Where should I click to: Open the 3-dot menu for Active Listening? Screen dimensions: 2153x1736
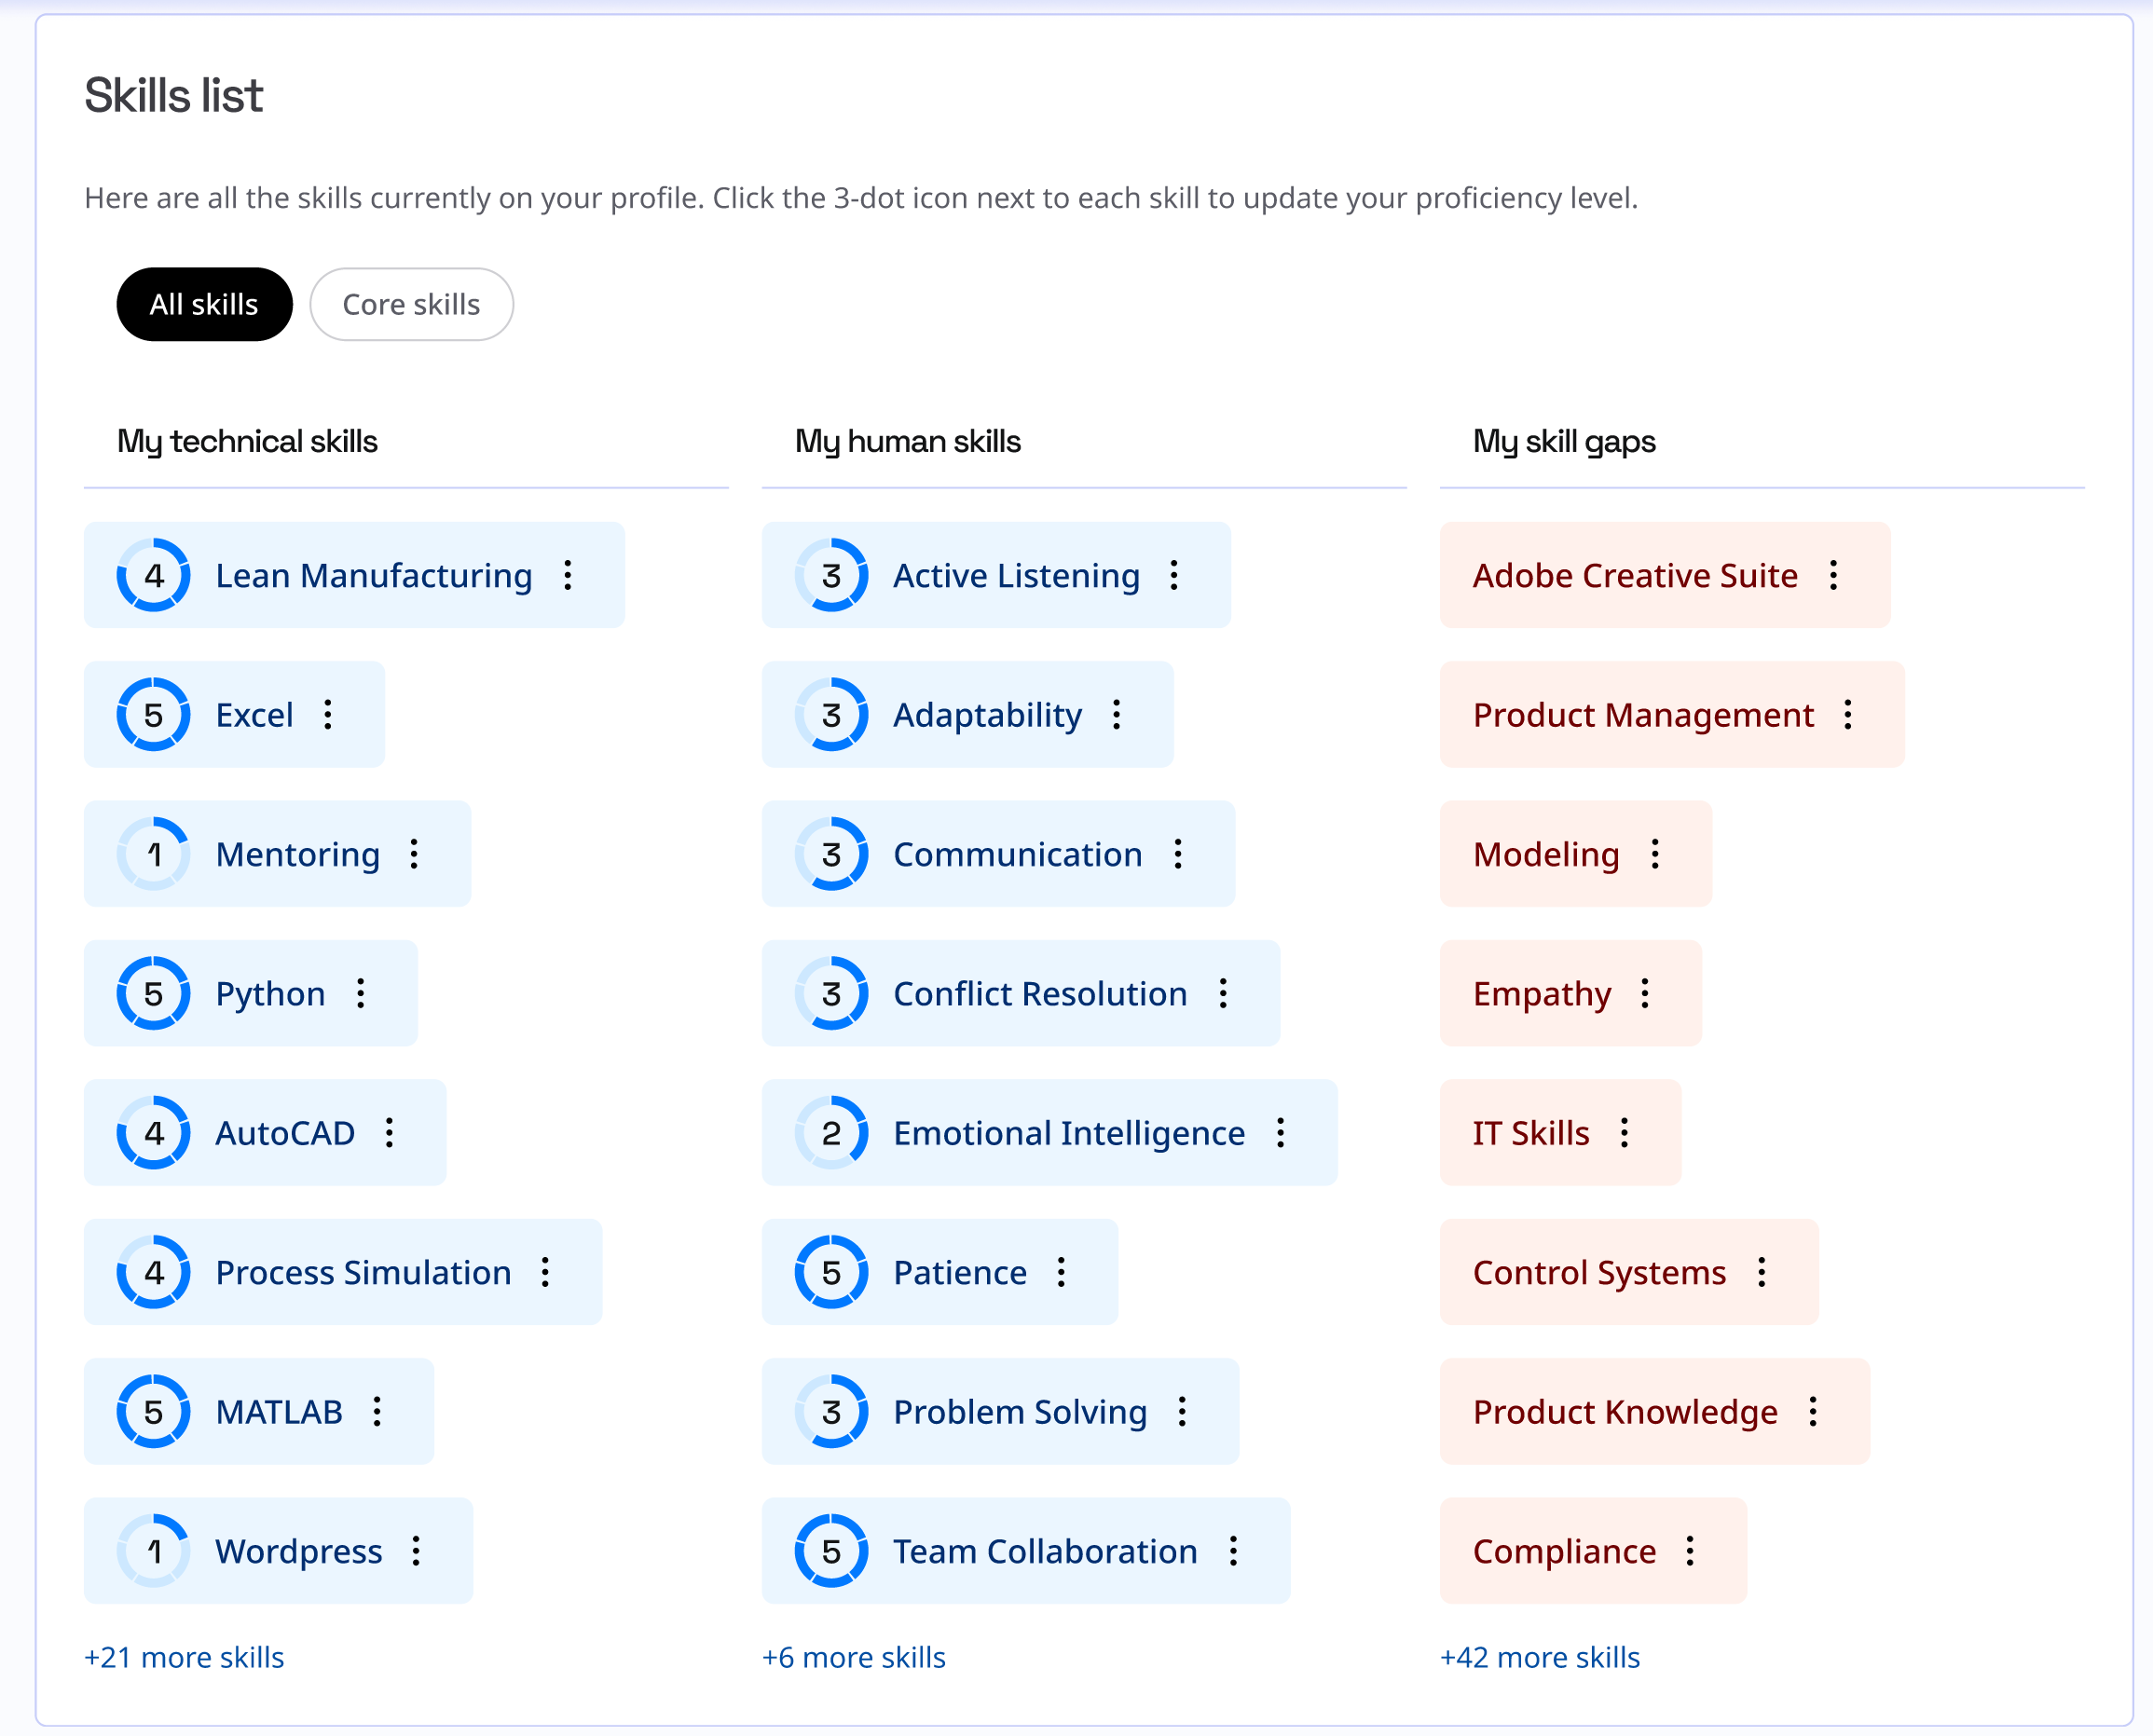1175,575
